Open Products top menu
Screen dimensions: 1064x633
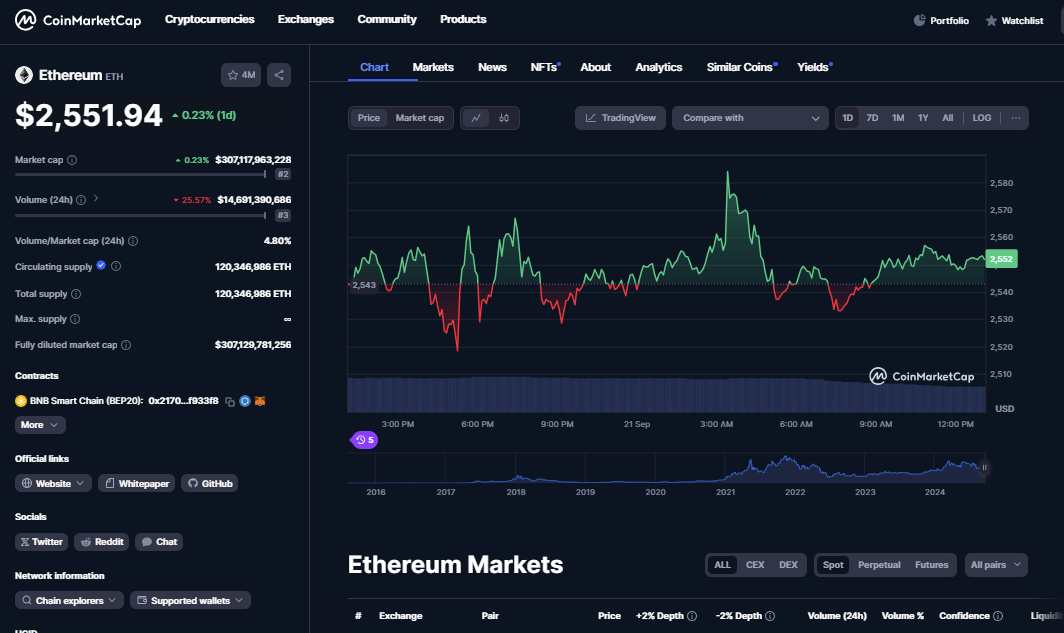(463, 20)
